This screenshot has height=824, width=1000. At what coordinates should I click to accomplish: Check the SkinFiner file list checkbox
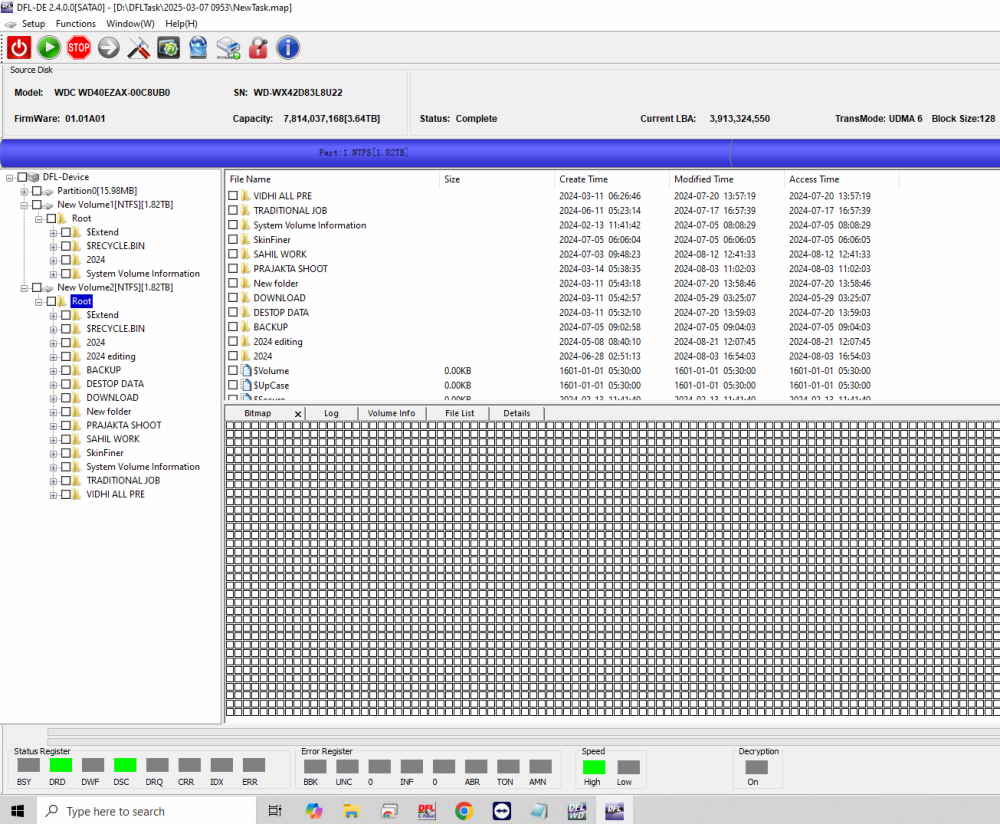tap(233, 239)
